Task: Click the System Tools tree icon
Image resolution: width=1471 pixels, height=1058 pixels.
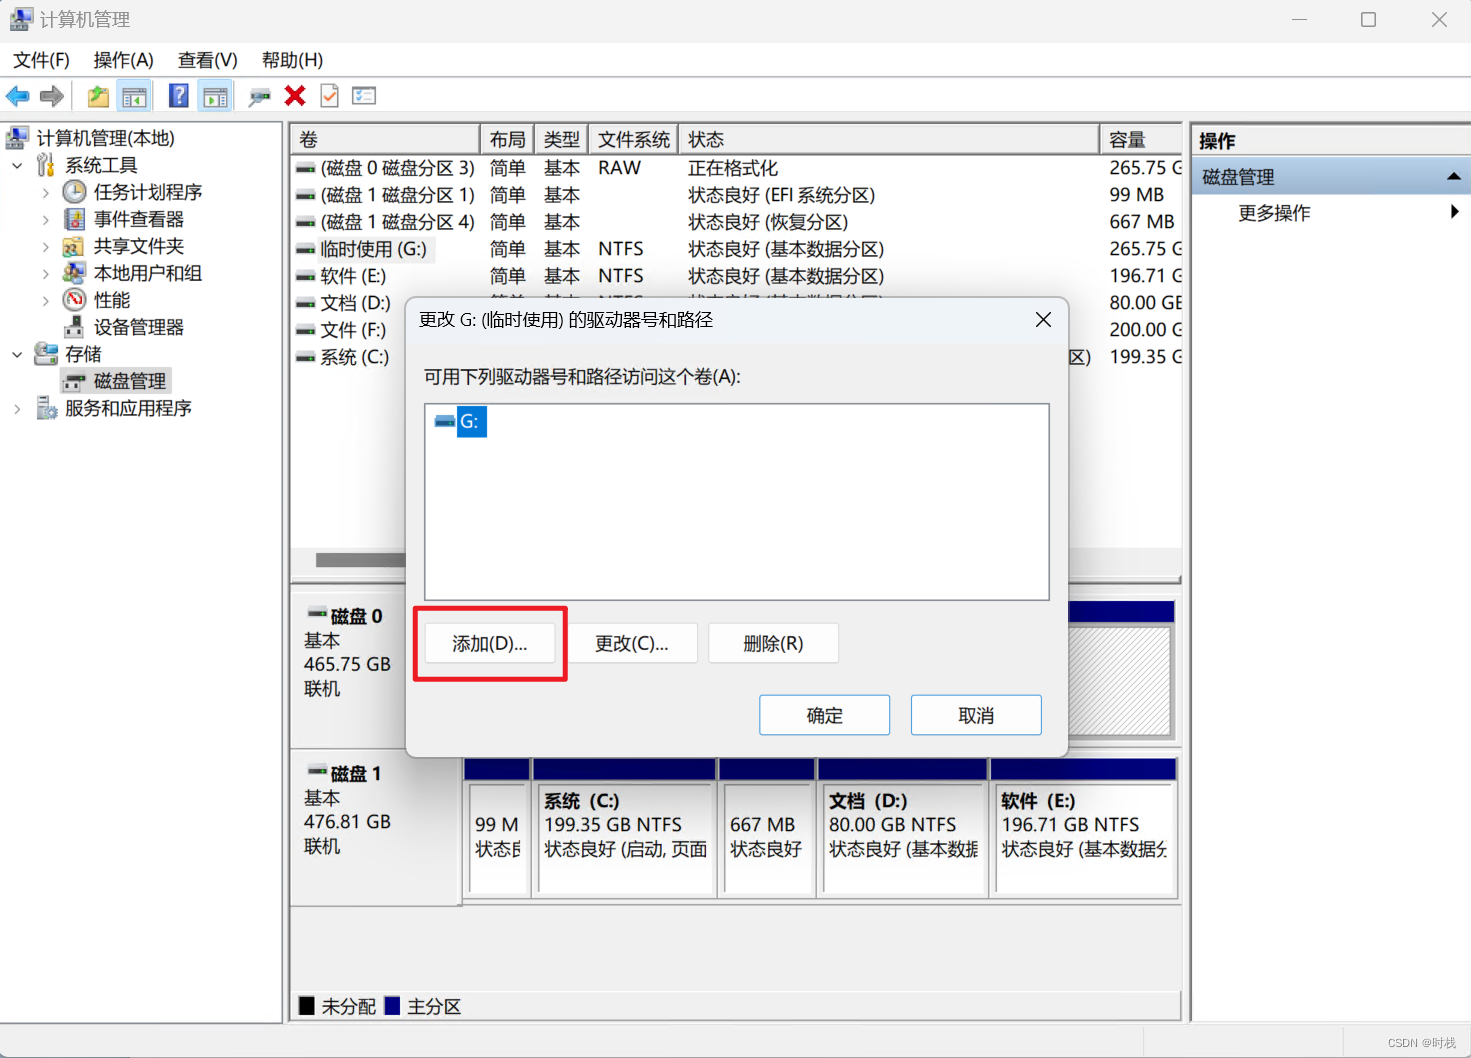Action: [x=46, y=165]
